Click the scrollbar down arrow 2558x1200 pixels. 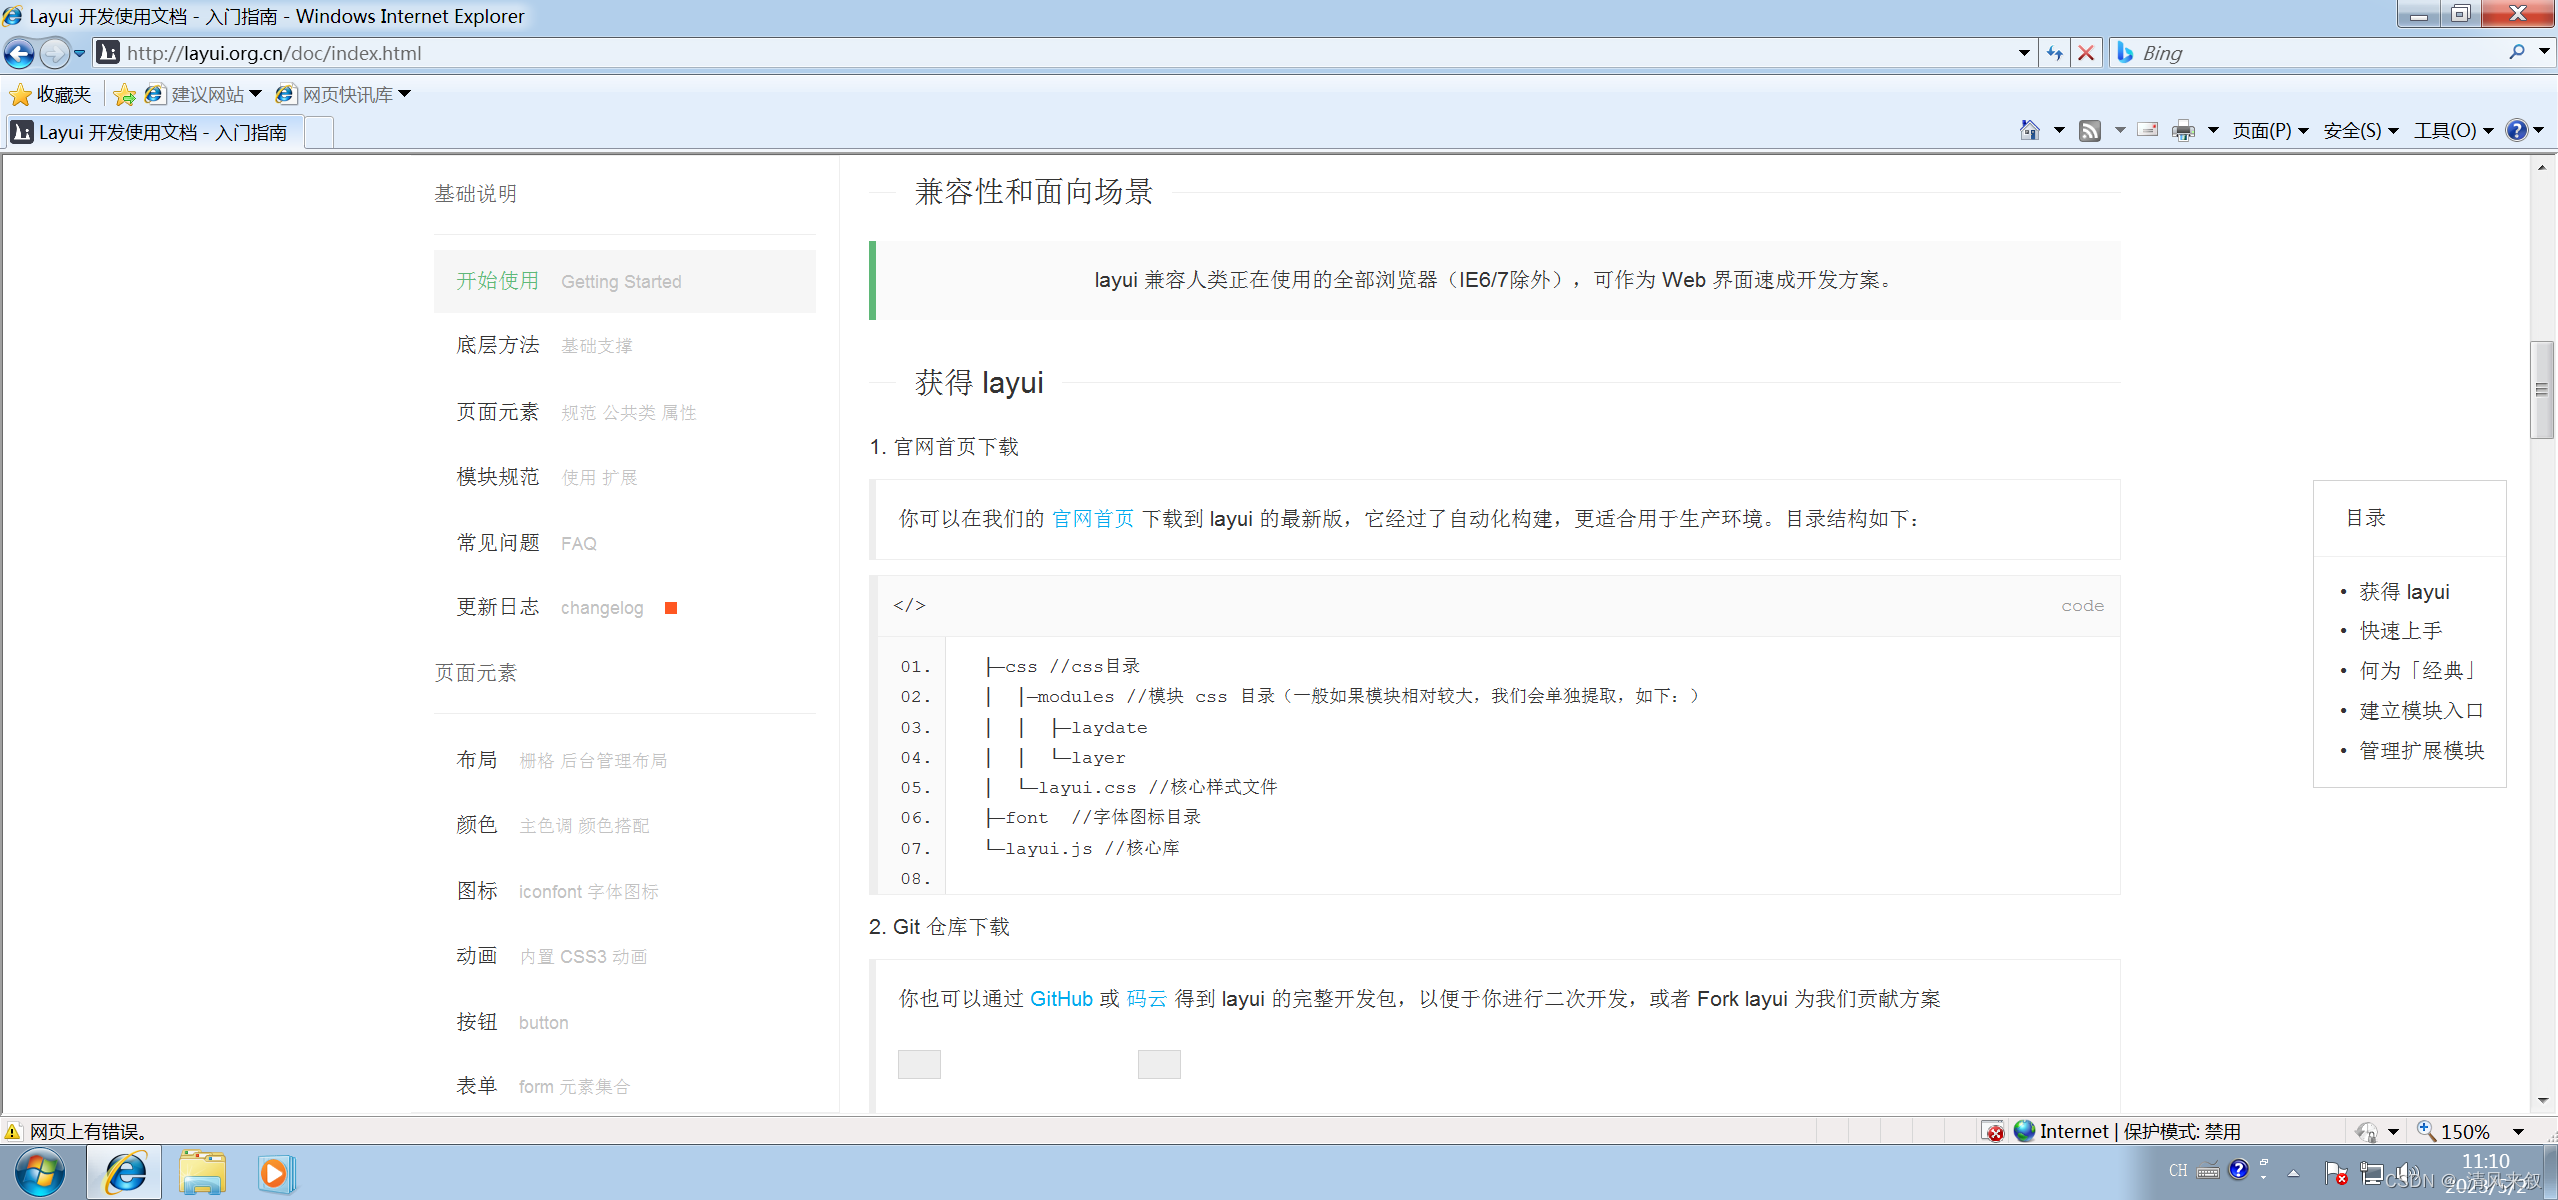pyautogui.click(x=2542, y=1101)
